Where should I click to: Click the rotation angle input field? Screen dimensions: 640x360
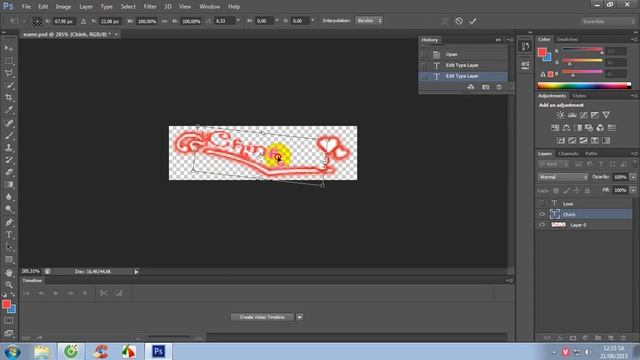(224, 21)
